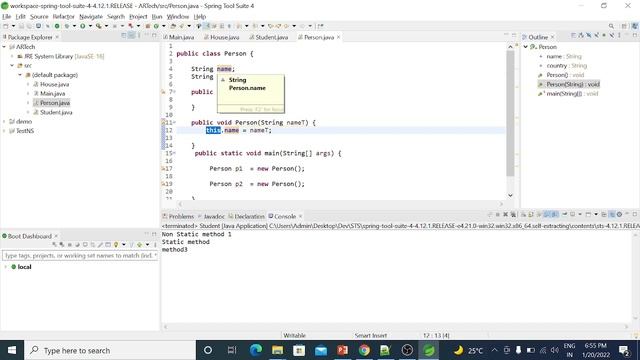Open the Run button dropdown arrow
Viewport: 640px width, 360px height.
point(90,26)
